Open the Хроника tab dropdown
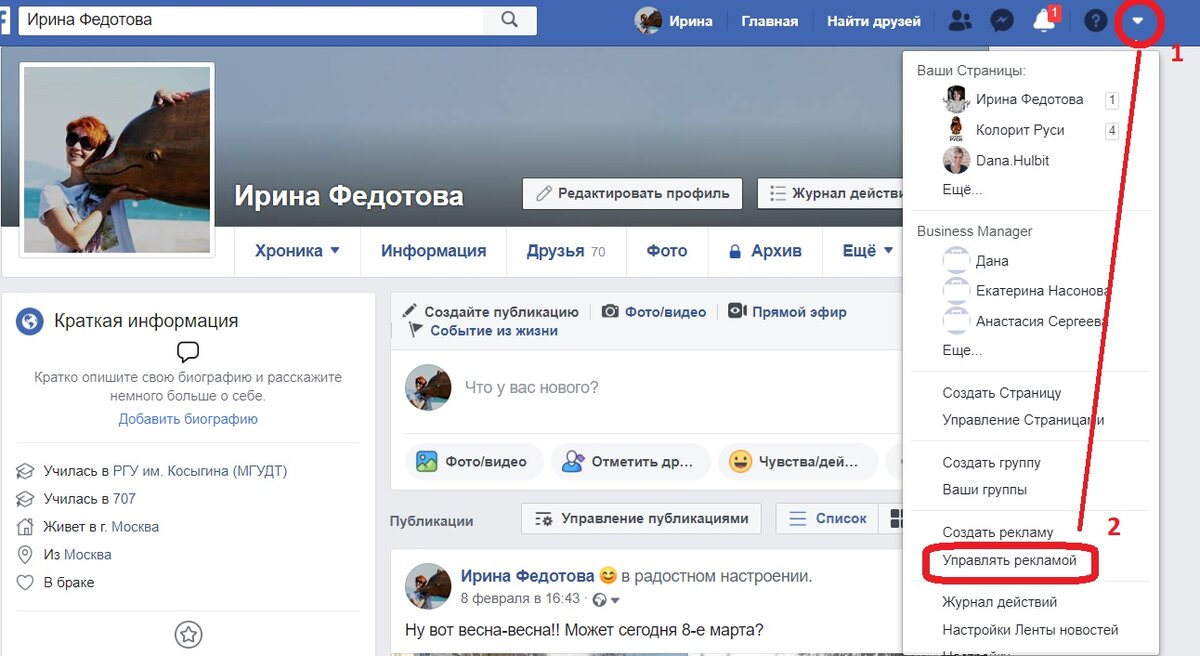This screenshot has width=1200, height=656. (x=297, y=251)
